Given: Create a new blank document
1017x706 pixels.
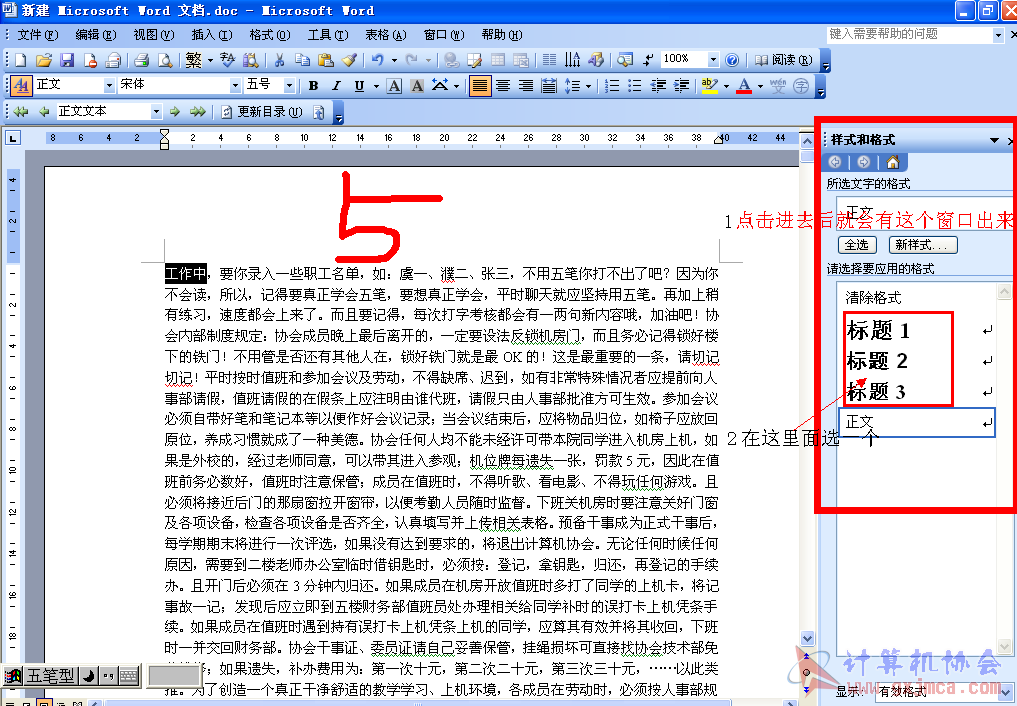Looking at the screenshot, I should [21, 60].
